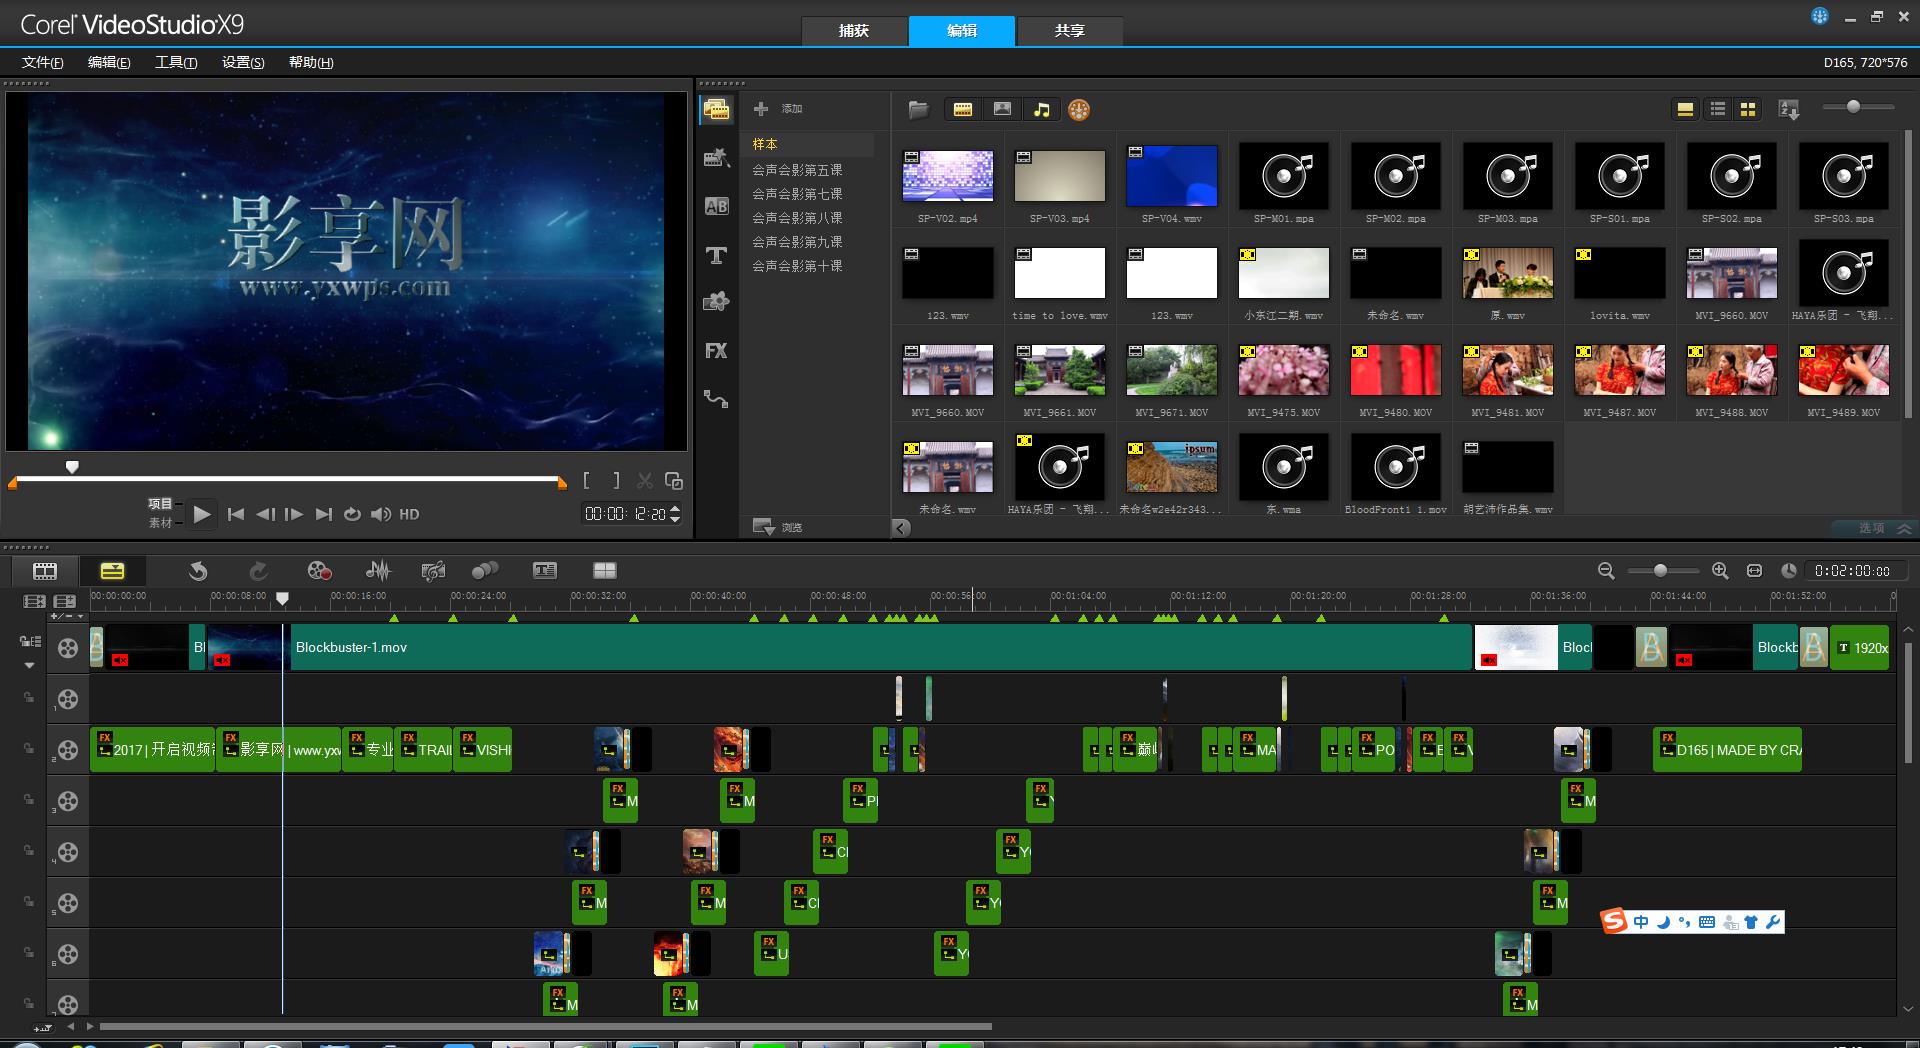Open the Instant Project panel icon

[716, 157]
